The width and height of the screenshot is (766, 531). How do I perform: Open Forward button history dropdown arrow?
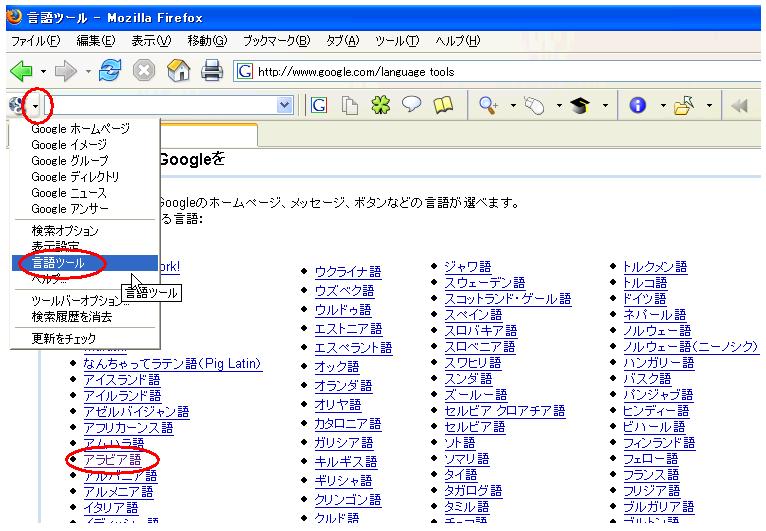(87, 72)
